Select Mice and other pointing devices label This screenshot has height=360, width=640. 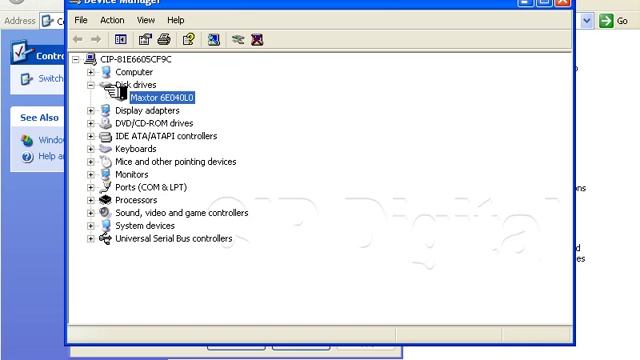[176, 162]
